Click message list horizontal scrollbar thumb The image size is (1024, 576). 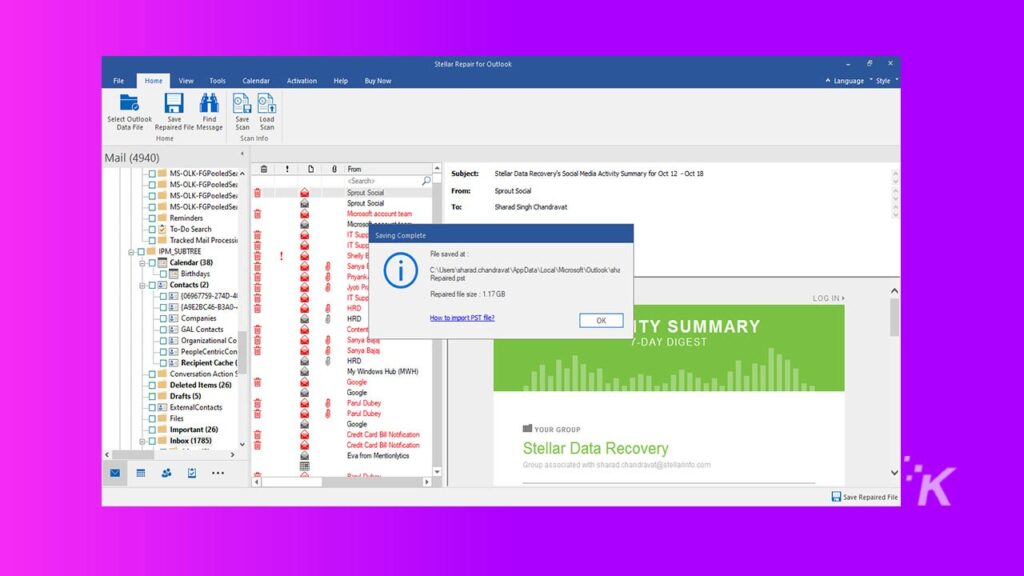[292, 482]
